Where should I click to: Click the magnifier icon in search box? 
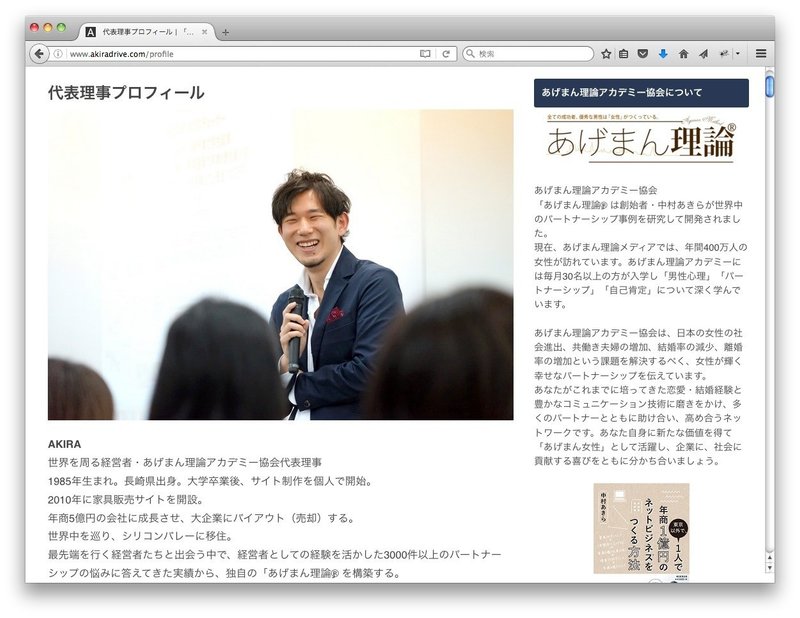pyautogui.click(x=470, y=54)
